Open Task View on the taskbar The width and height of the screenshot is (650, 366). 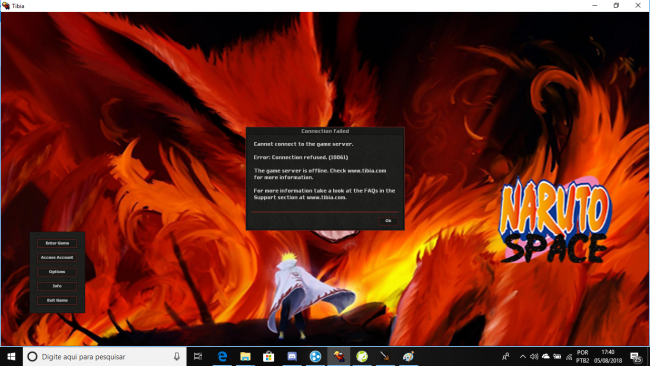[198, 356]
